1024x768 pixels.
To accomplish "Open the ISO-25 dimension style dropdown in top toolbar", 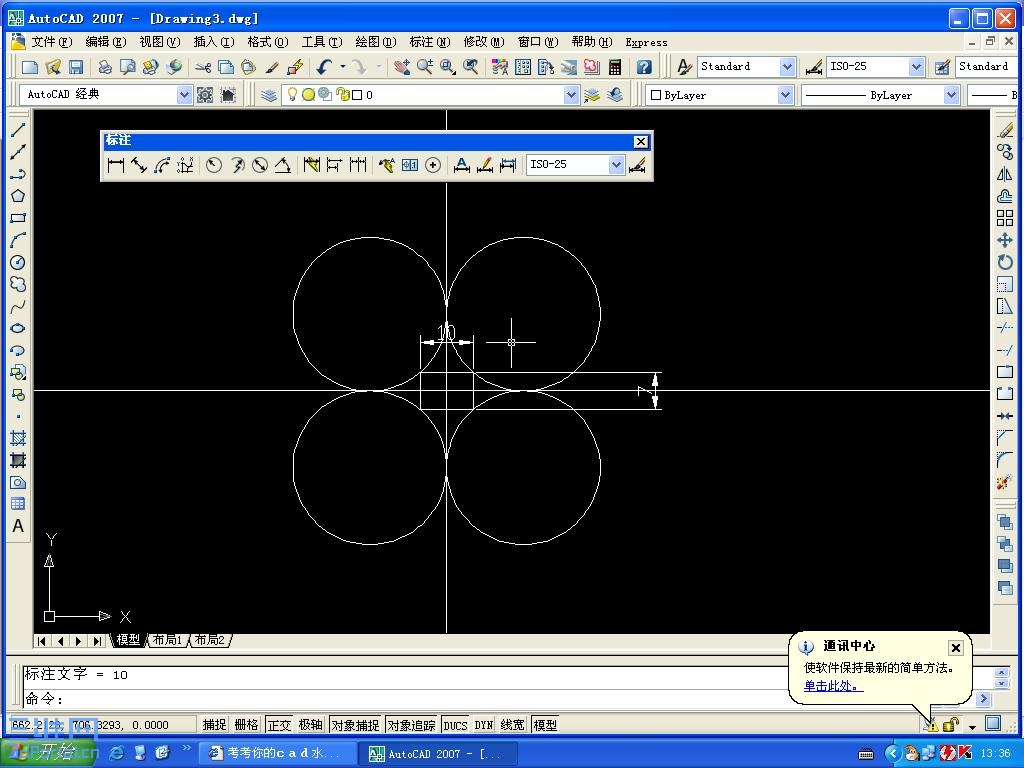I will click(x=916, y=67).
